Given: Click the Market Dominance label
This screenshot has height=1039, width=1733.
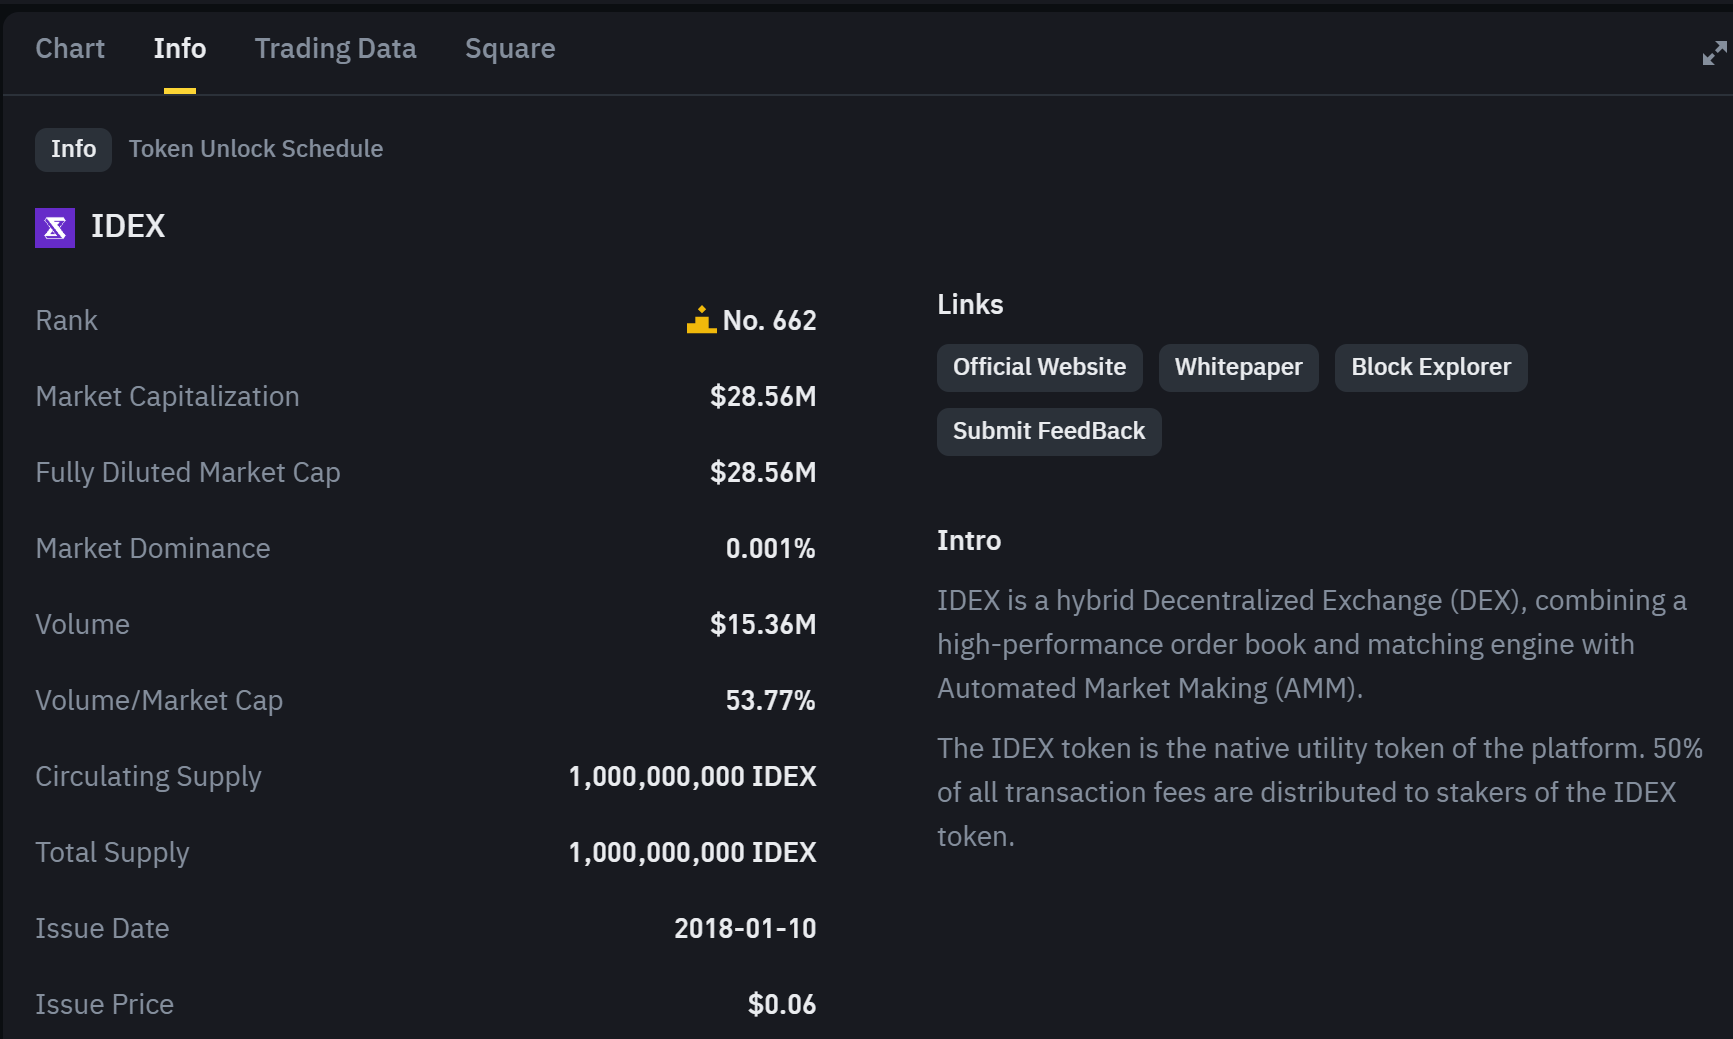Looking at the screenshot, I should [153, 548].
